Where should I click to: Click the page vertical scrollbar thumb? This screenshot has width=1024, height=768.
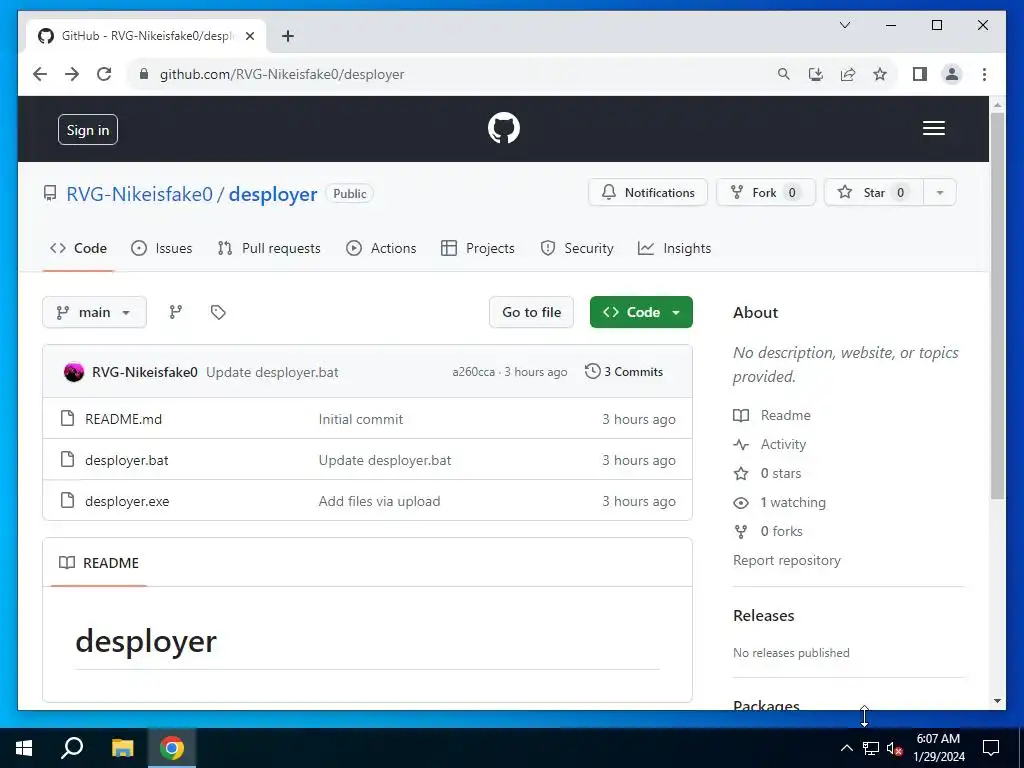(x=997, y=306)
